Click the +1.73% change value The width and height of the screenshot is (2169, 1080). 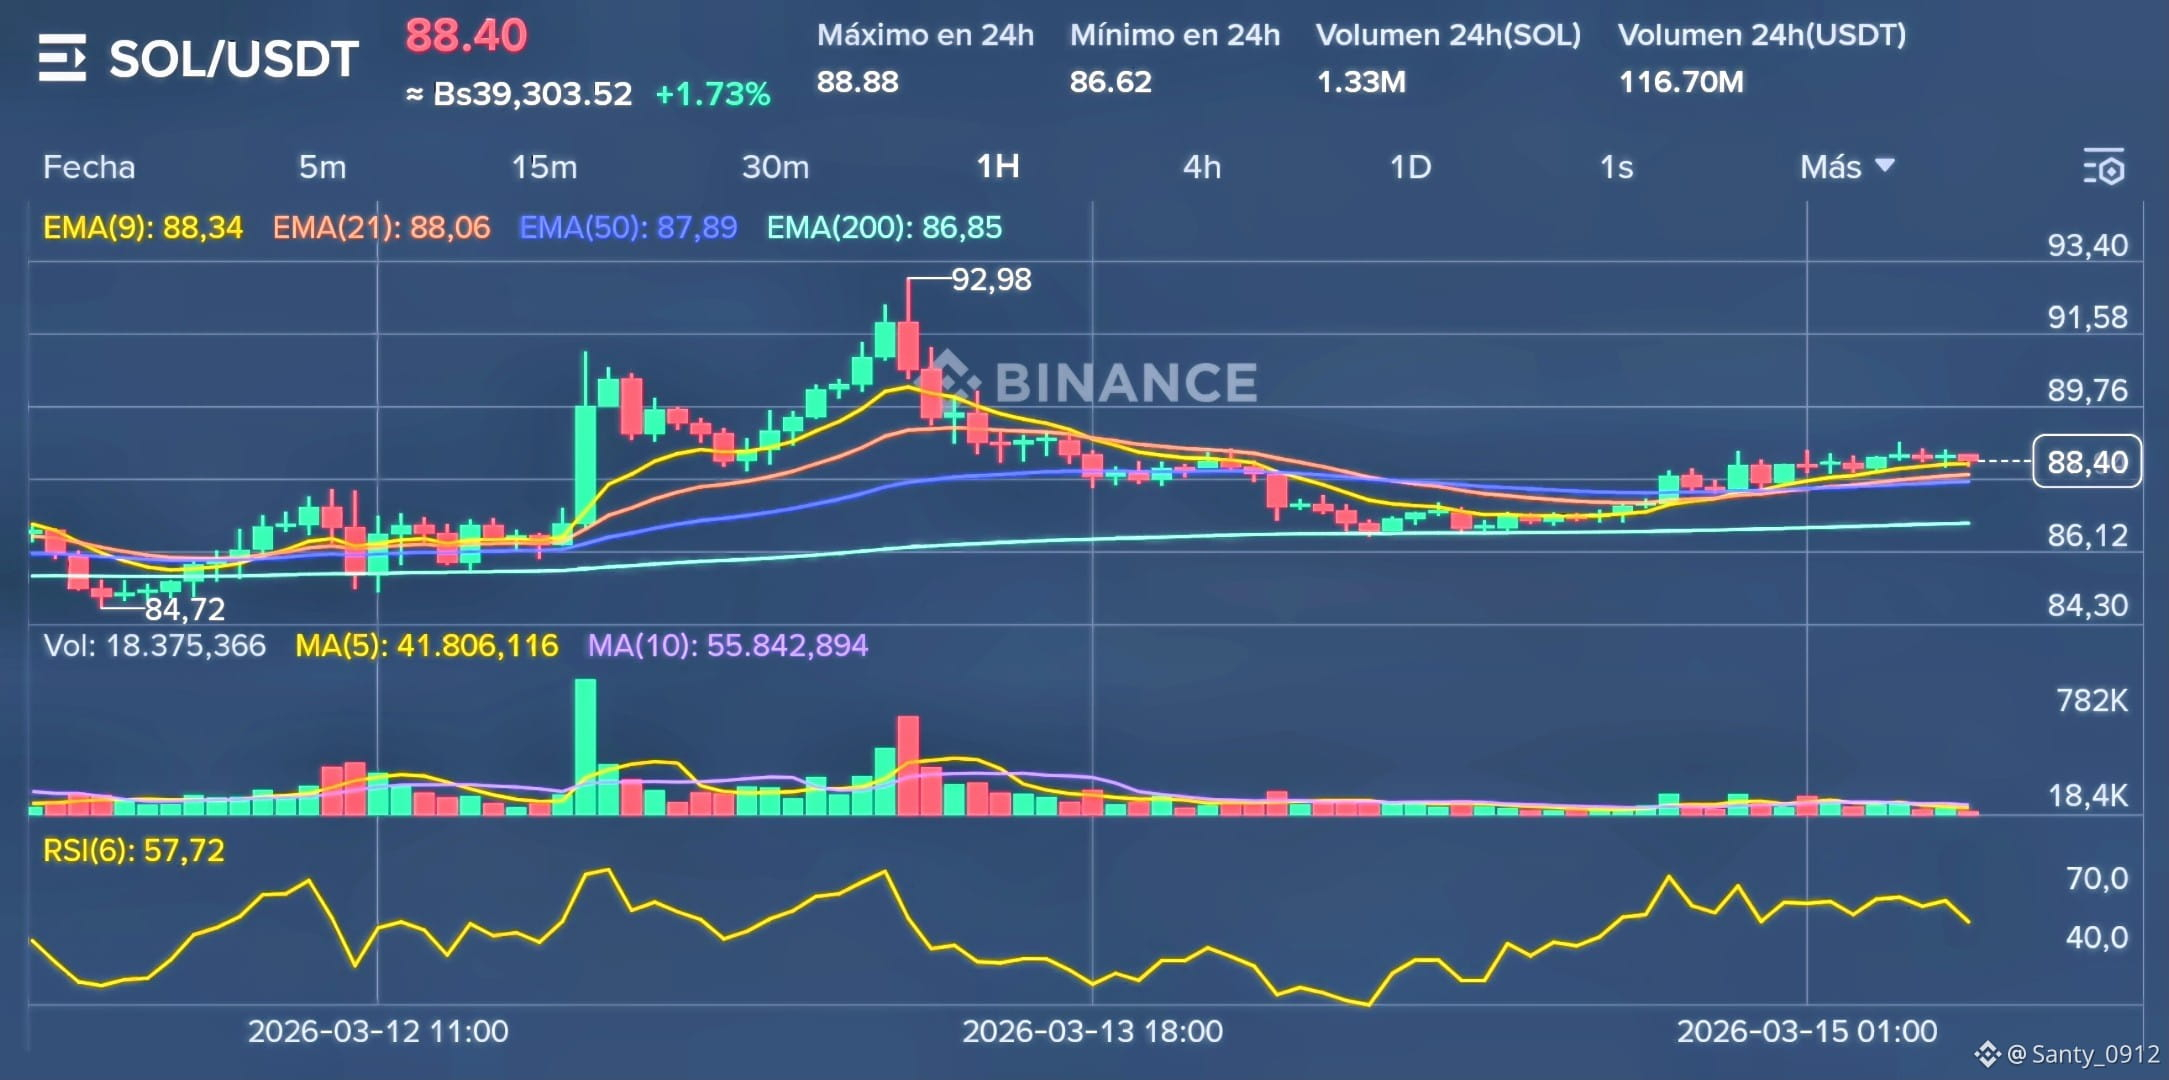click(713, 94)
